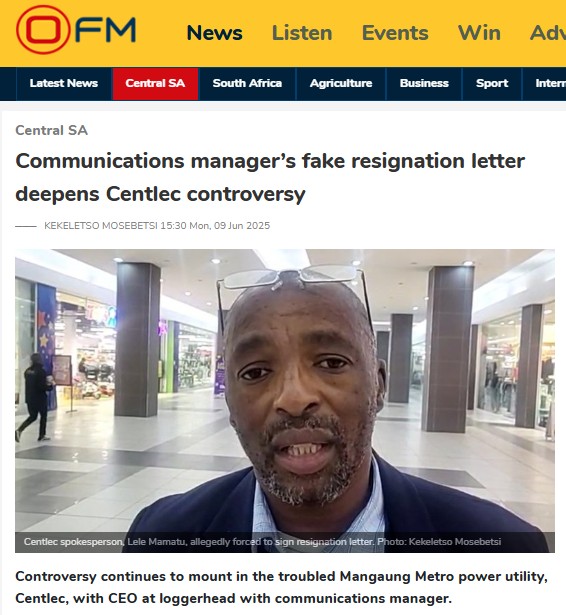Viewport: 566px width, 615px height.
Task: Switch to the Business tab
Action: tap(424, 84)
